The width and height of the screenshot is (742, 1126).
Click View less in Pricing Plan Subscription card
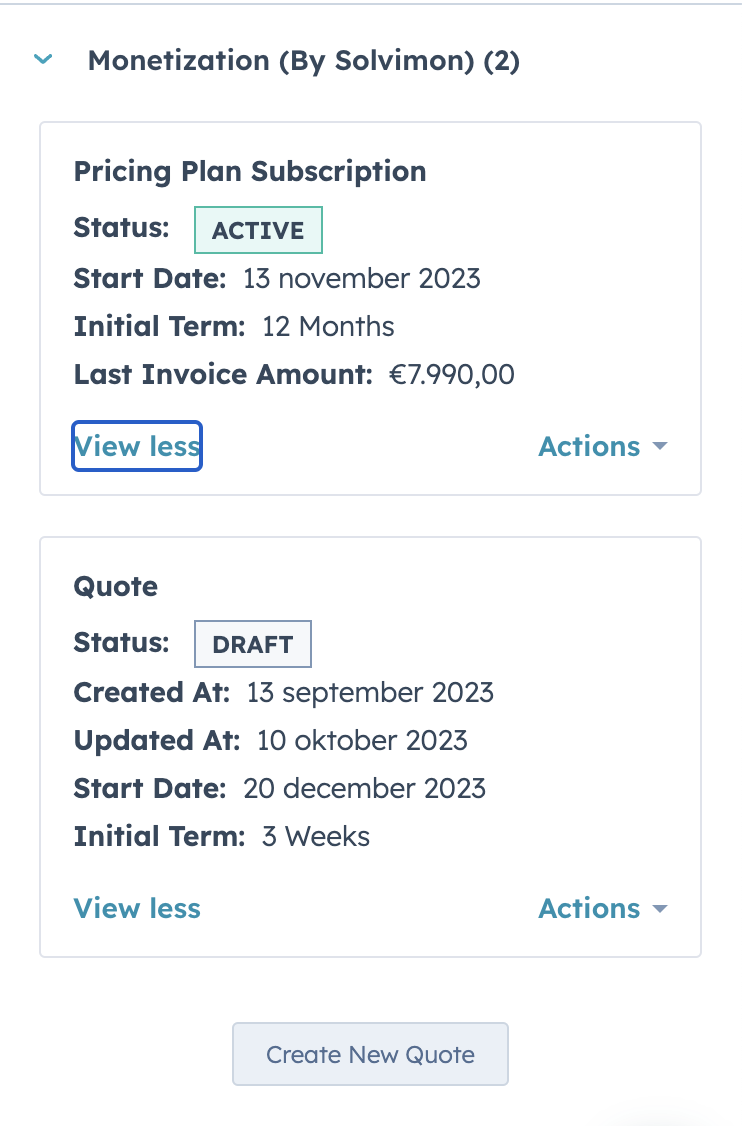137,446
